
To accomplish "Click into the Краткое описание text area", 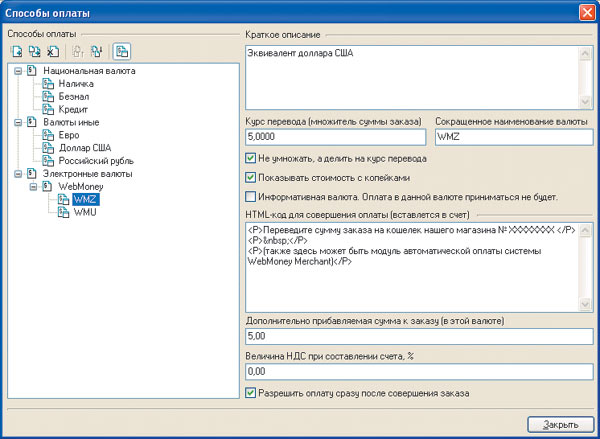I will coord(412,78).
